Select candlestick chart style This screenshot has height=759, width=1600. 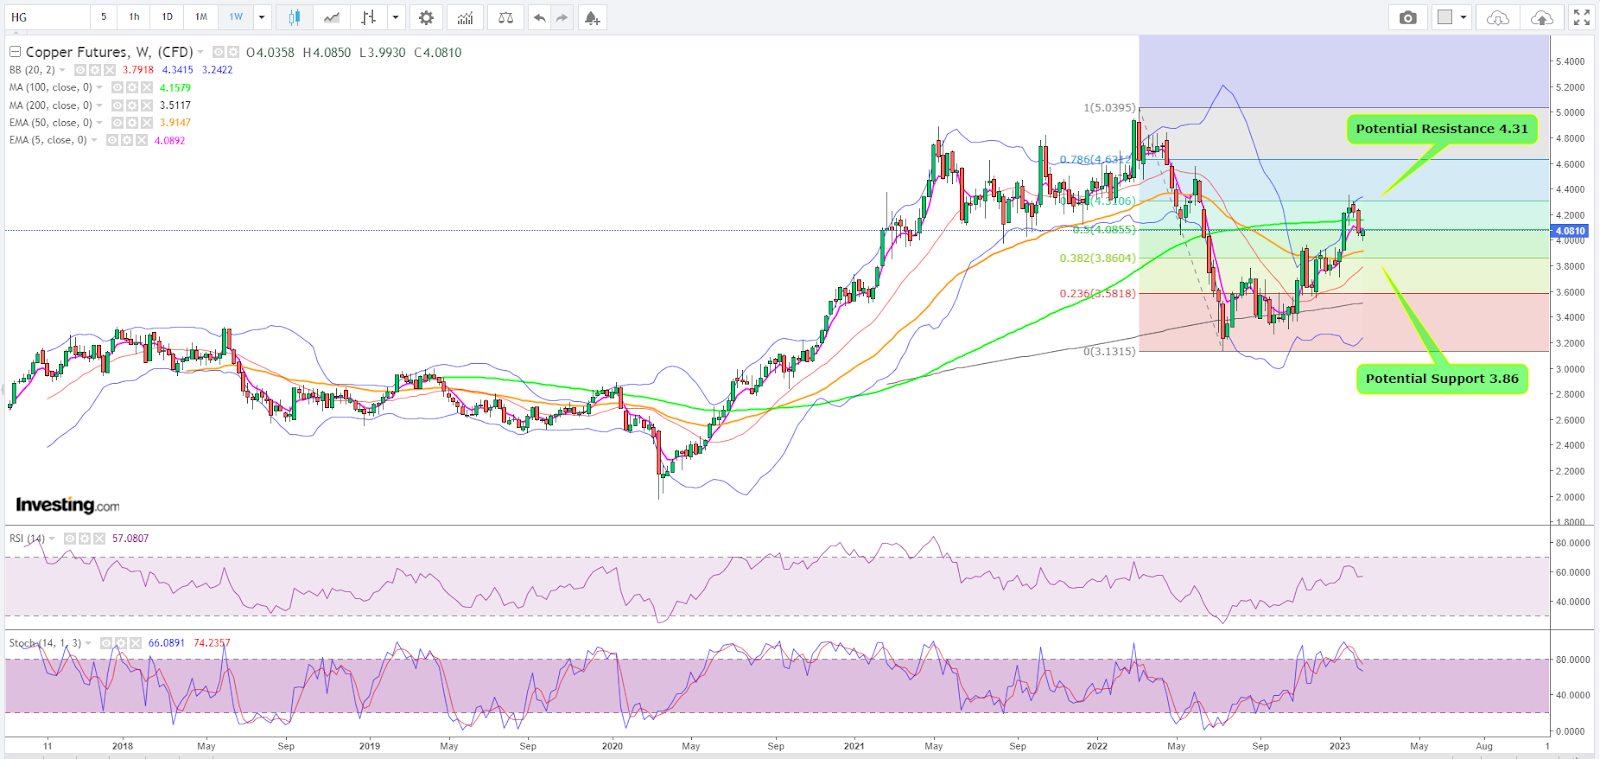click(294, 17)
